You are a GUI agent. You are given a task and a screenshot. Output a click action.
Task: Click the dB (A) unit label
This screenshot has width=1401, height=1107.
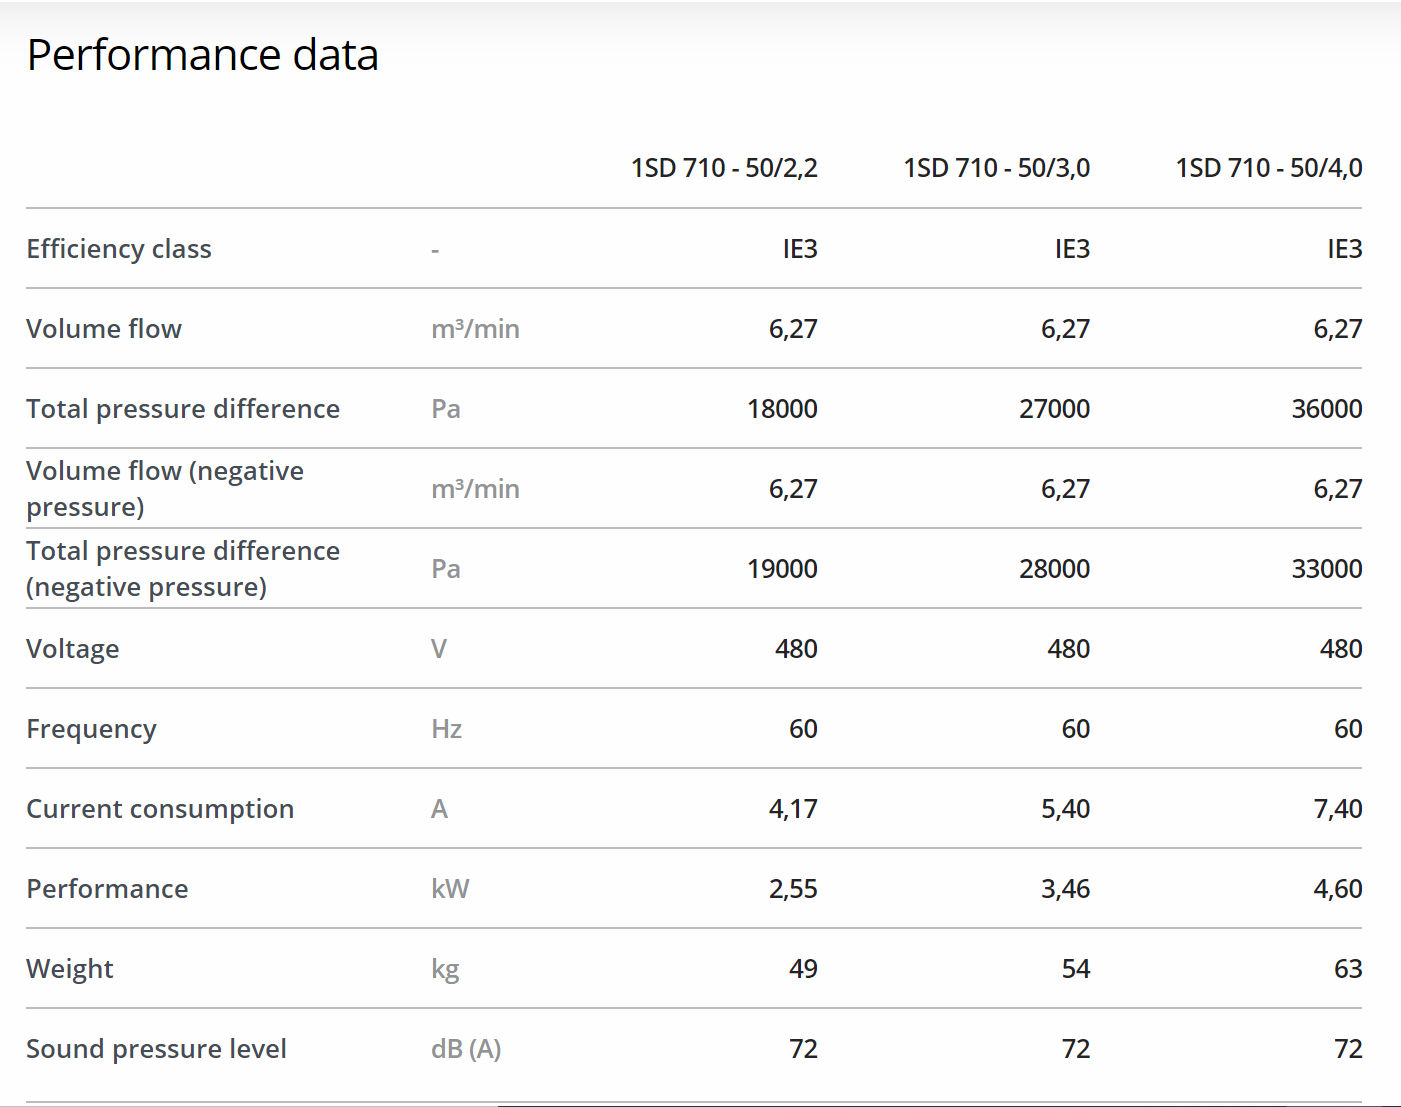(x=466, y=1049)
